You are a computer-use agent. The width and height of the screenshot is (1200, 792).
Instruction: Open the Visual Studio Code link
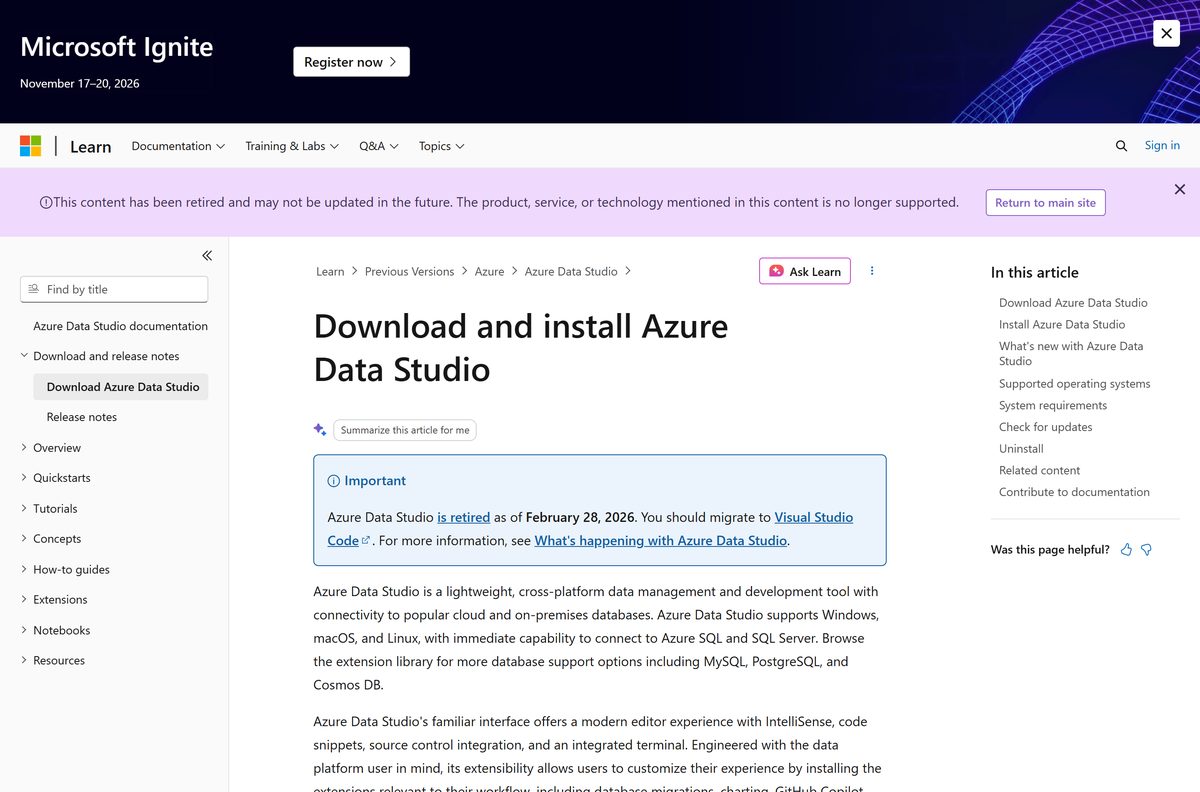[x=813, y=518]
